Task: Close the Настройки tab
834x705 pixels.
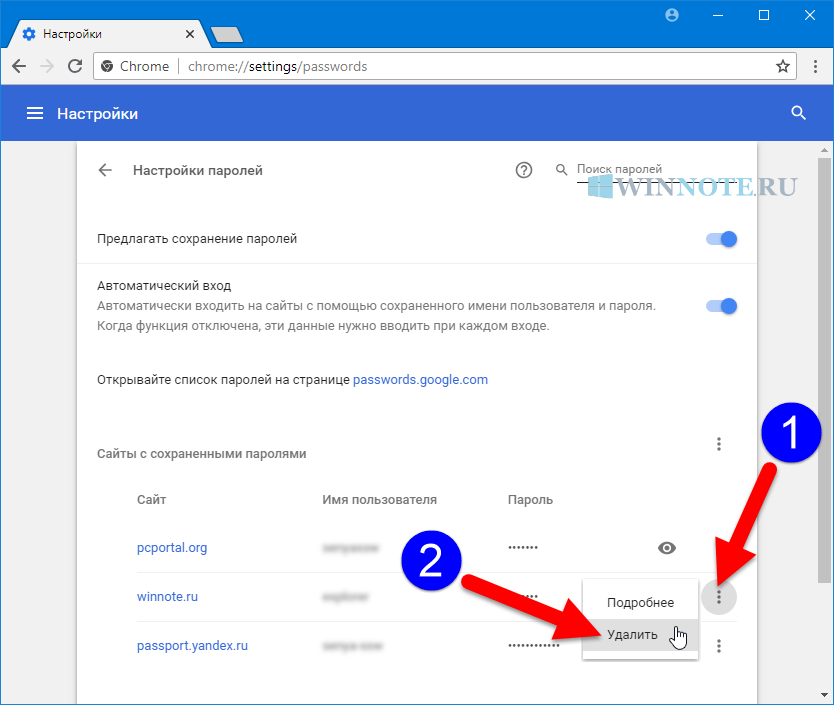Action: point(190,34)
